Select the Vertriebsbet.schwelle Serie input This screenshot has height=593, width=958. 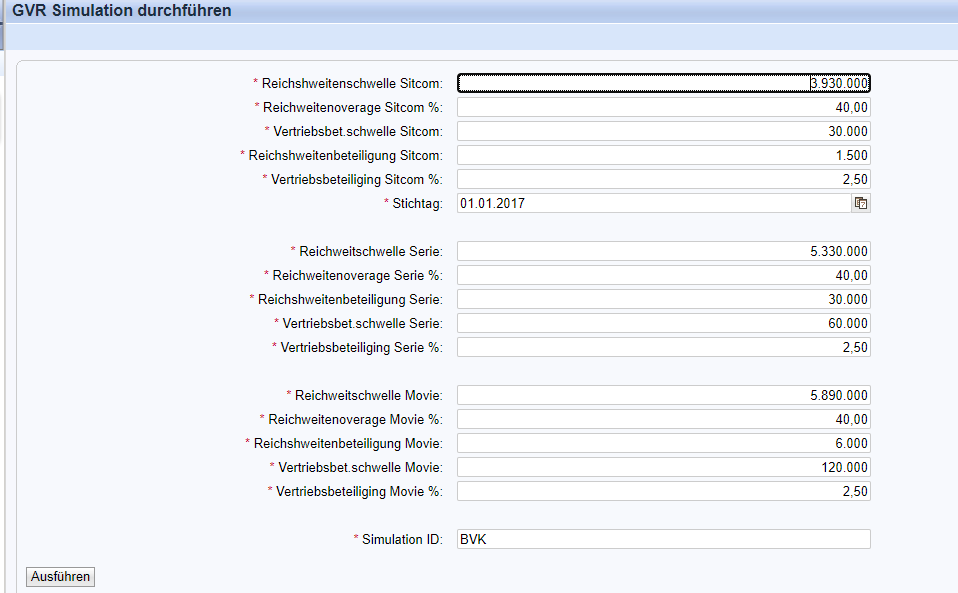[x=664, y=323]
